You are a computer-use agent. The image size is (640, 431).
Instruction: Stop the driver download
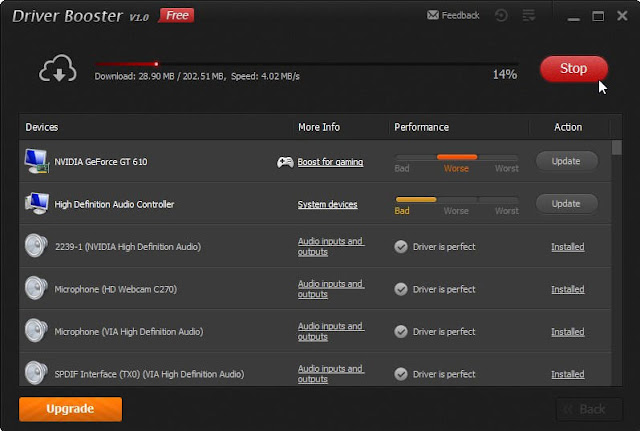point(574,69)
